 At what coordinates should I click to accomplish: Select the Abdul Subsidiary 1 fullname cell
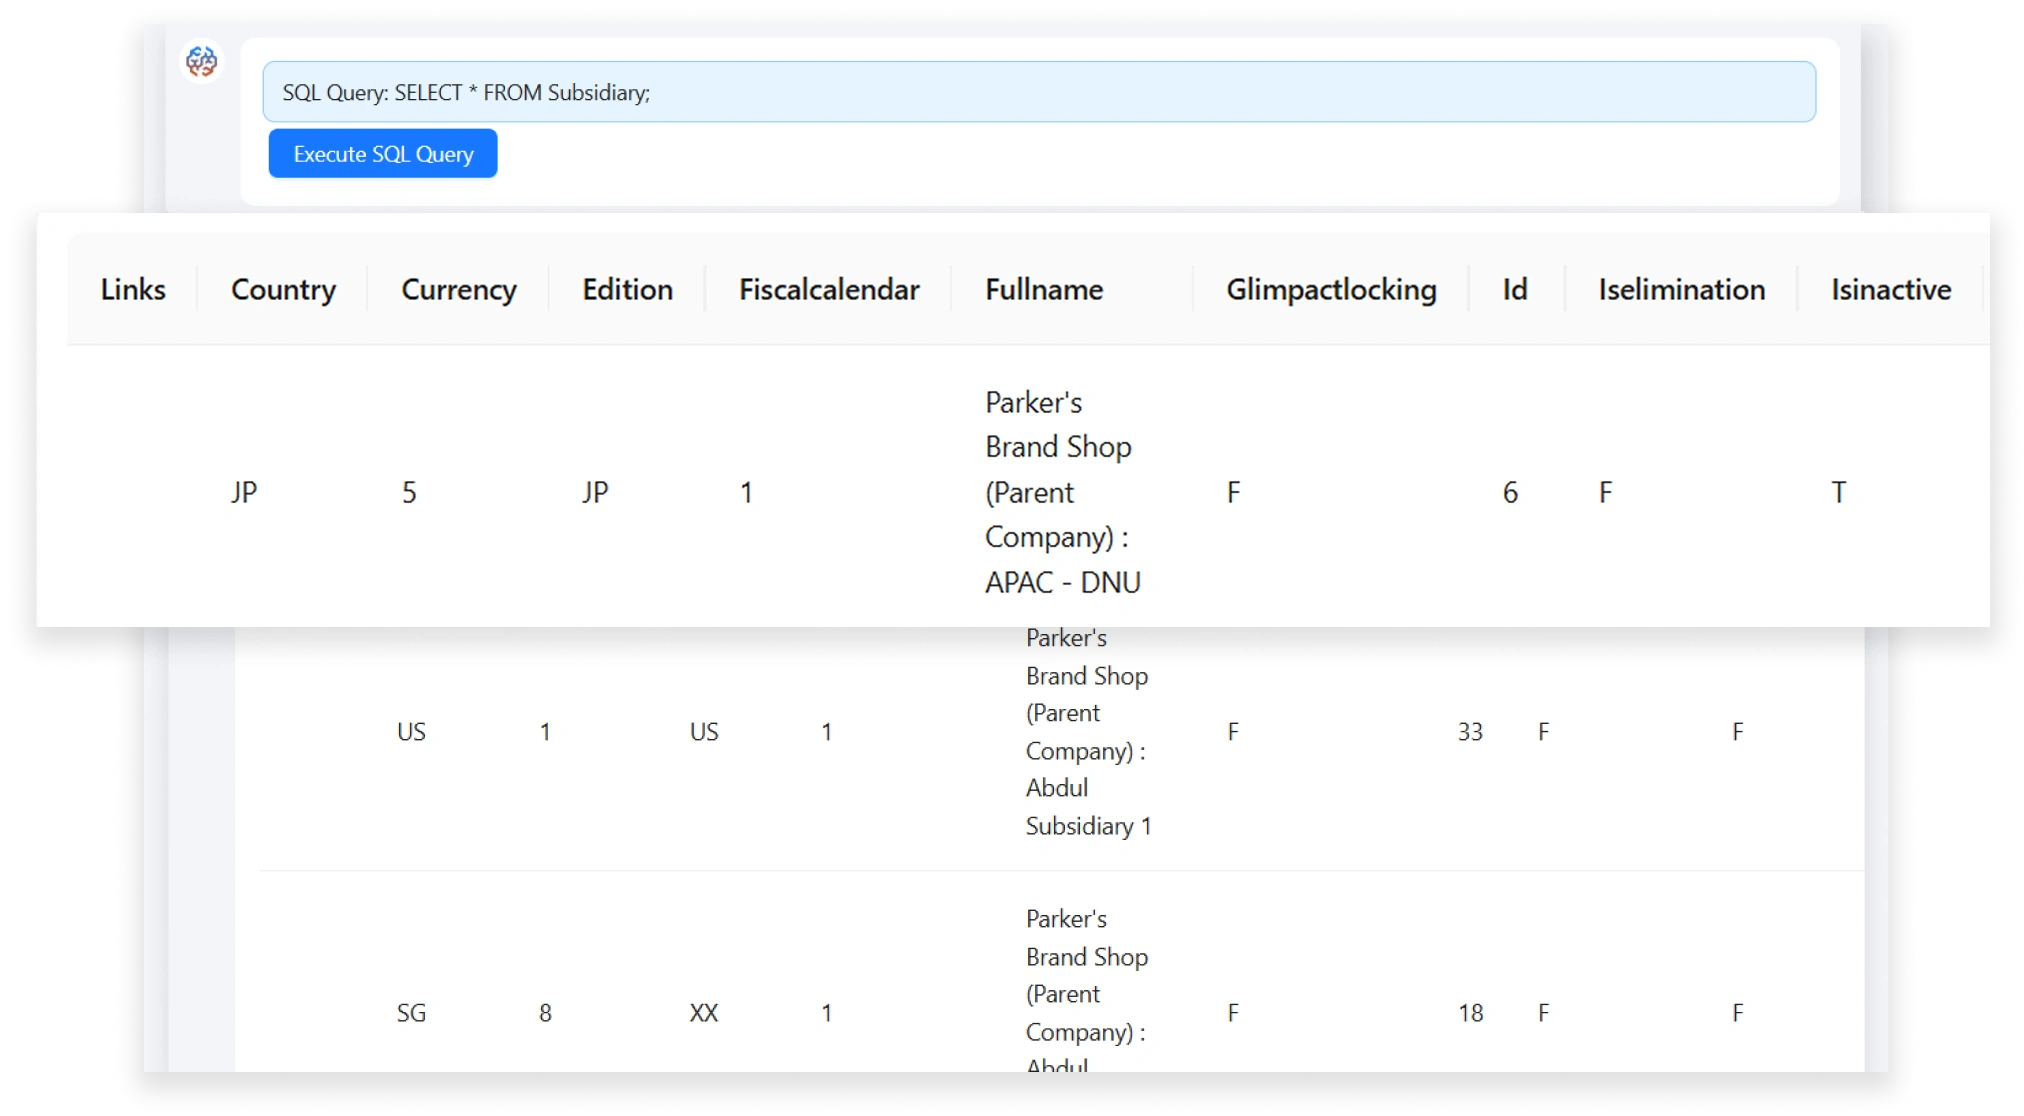(1088, 732)
